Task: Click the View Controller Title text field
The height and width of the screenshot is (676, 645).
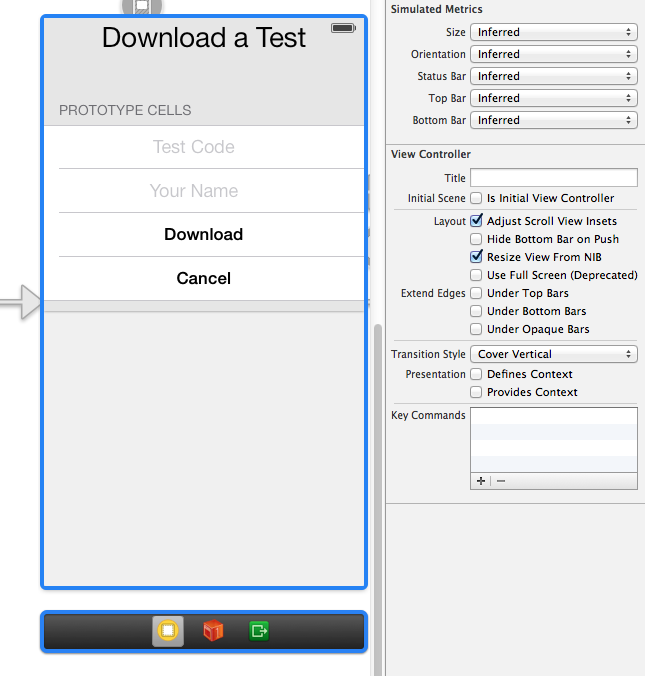Action: pos(553,178)
